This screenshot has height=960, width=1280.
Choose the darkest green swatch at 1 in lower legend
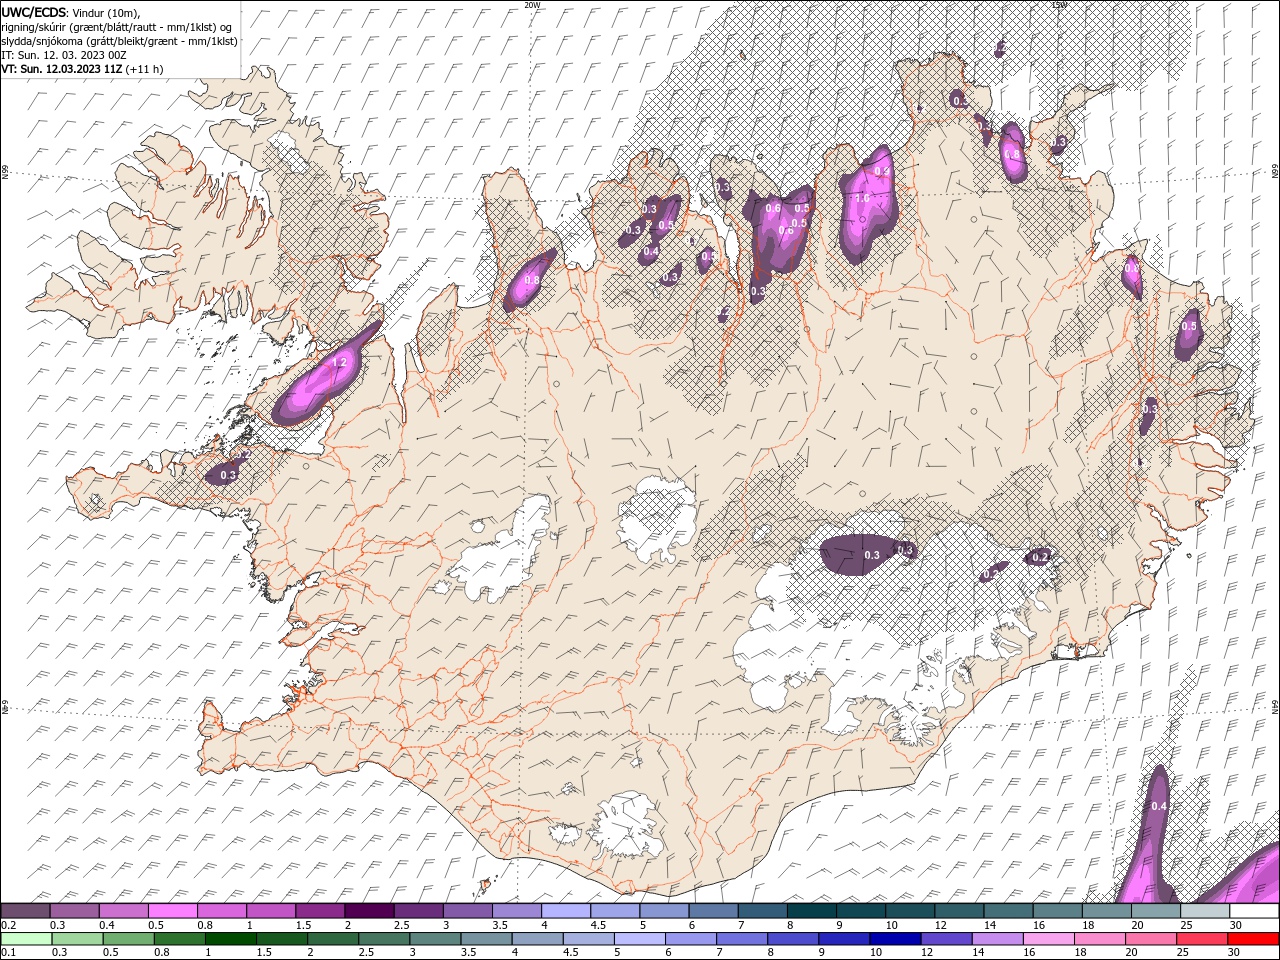coord(230,939)
